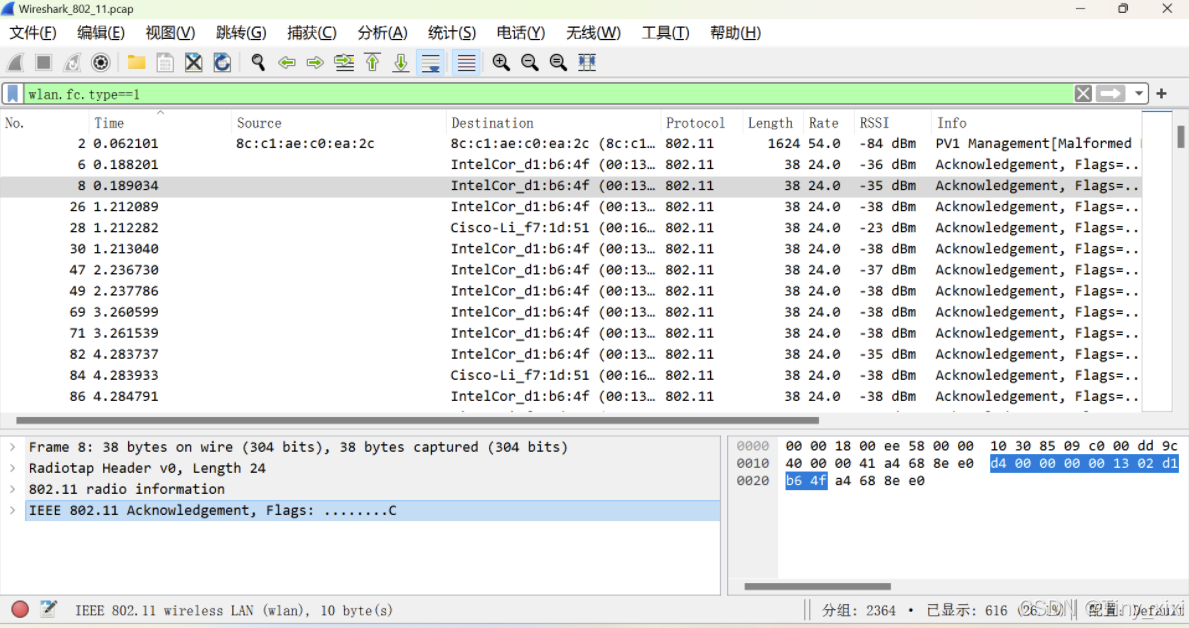
Task: Jump to the first packet
Action: click(372, 62)
